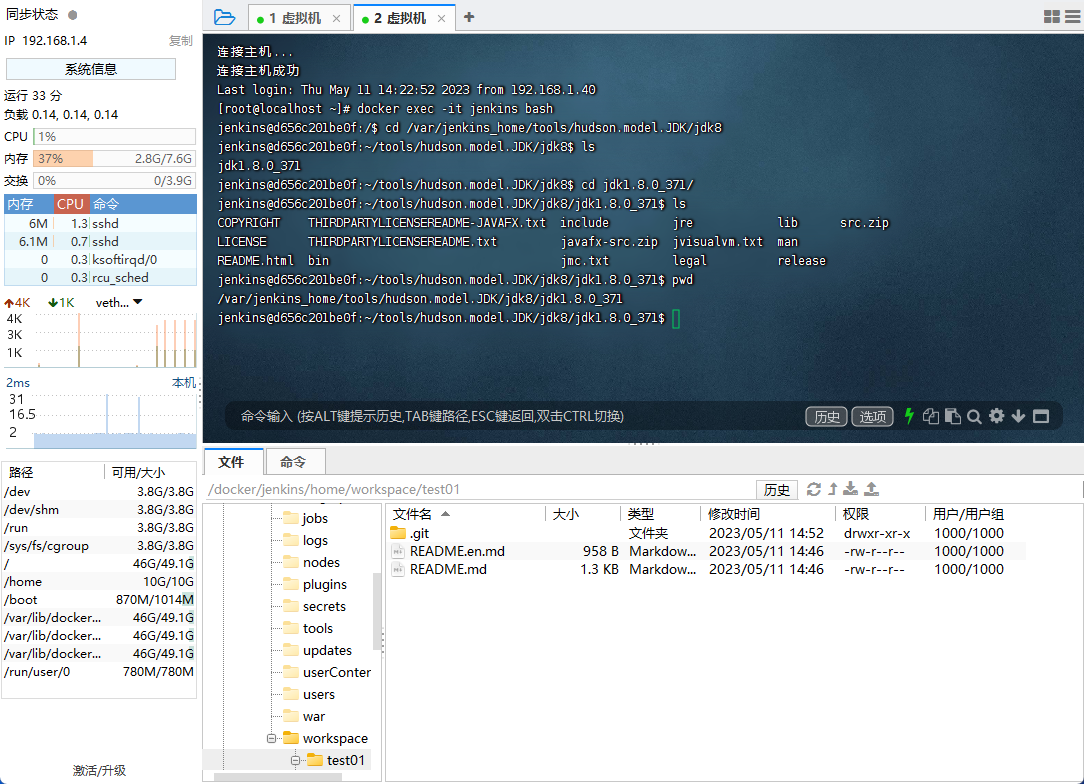
Task: Sort processes by CPU column
Action: coord(71,204)
